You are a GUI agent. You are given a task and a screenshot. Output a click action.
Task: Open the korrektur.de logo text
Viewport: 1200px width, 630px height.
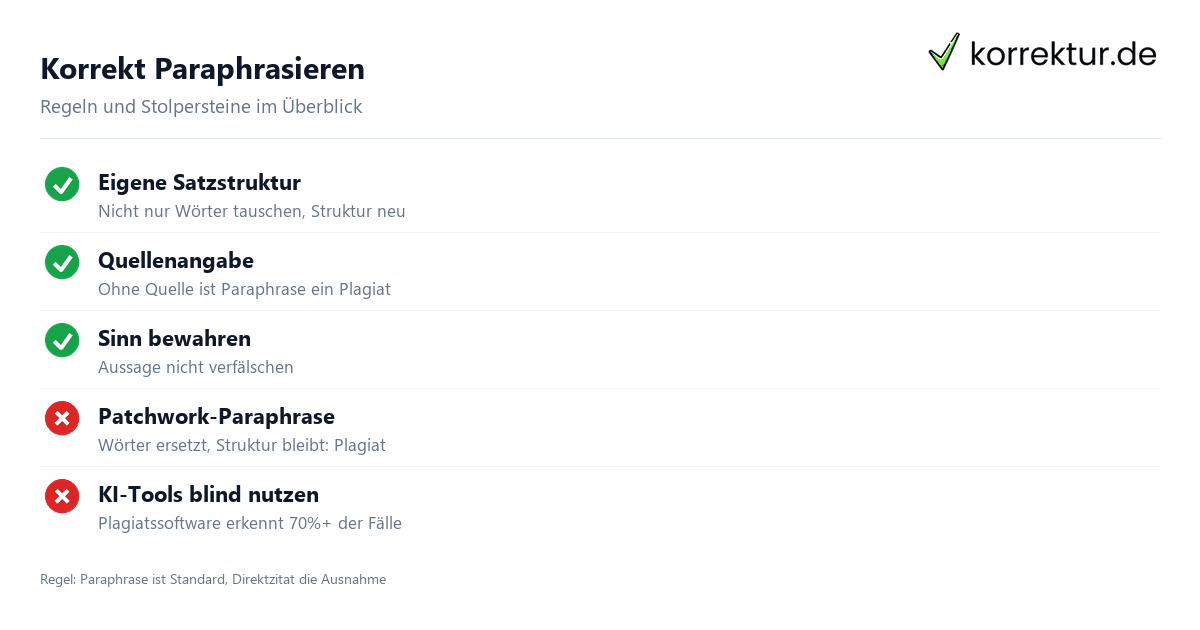(x=1063, y=54)
